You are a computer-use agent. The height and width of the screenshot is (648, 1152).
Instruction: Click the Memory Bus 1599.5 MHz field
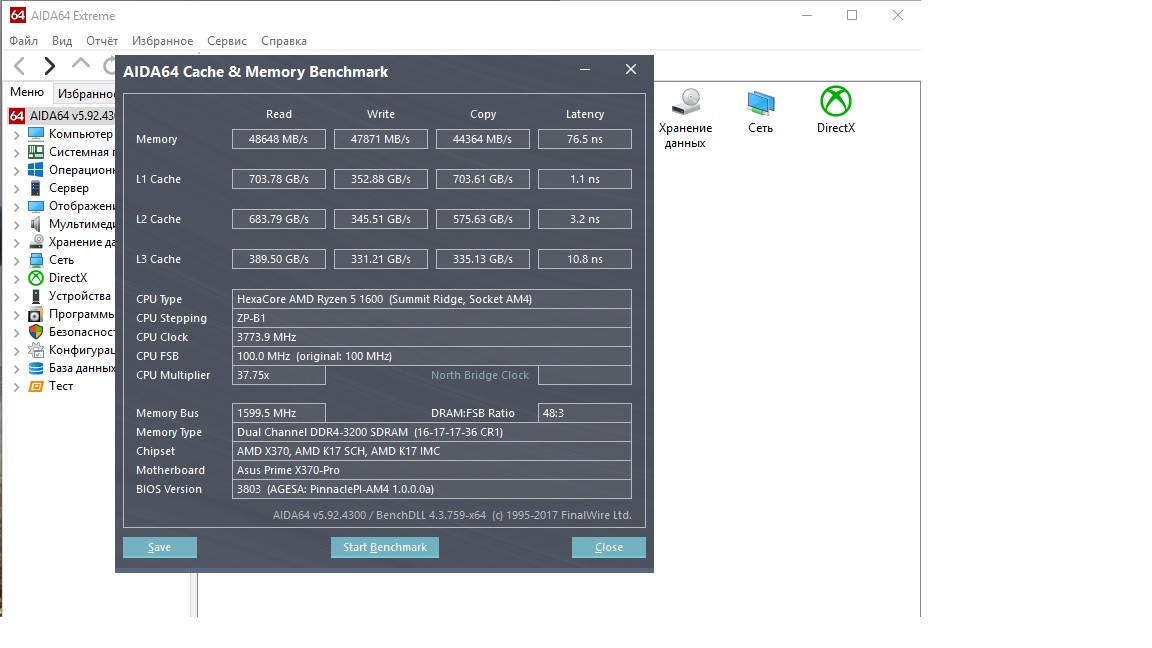(x=278, y=413)
